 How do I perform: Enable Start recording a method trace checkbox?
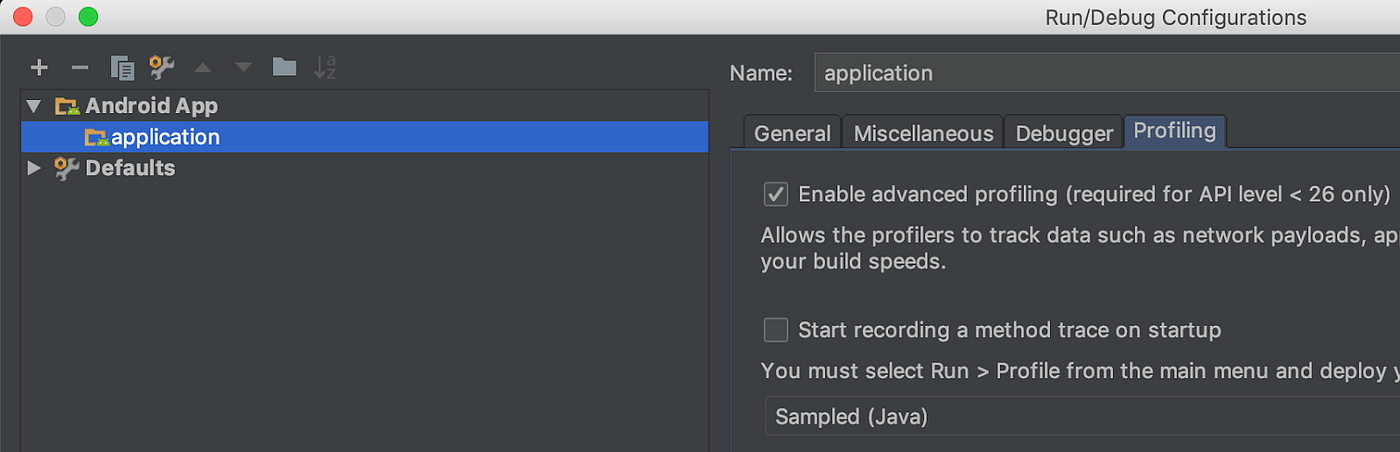pyautogui.click(x=776, y=330)
